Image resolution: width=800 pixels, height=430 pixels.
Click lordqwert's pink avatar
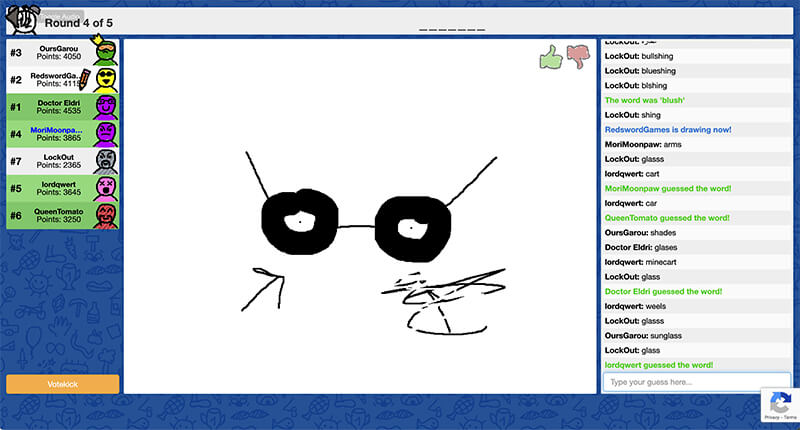(x=106, y=188)
